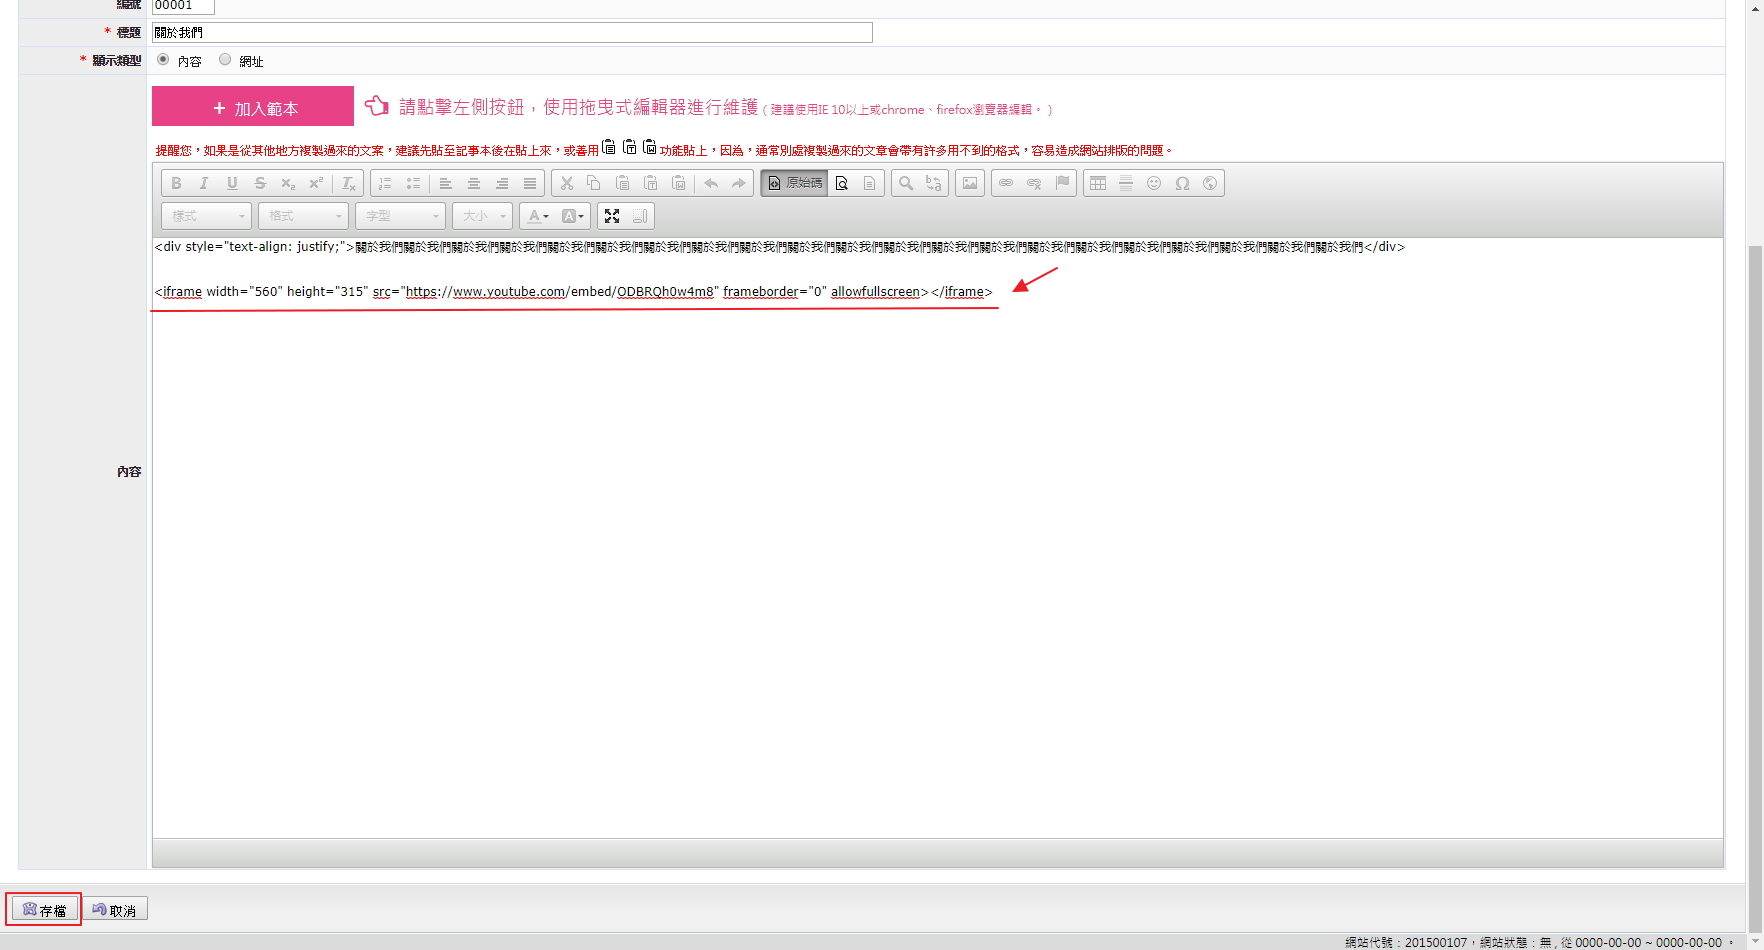1764x950 pixels.
Task: Open the text color picker
Action: point(538,216)
